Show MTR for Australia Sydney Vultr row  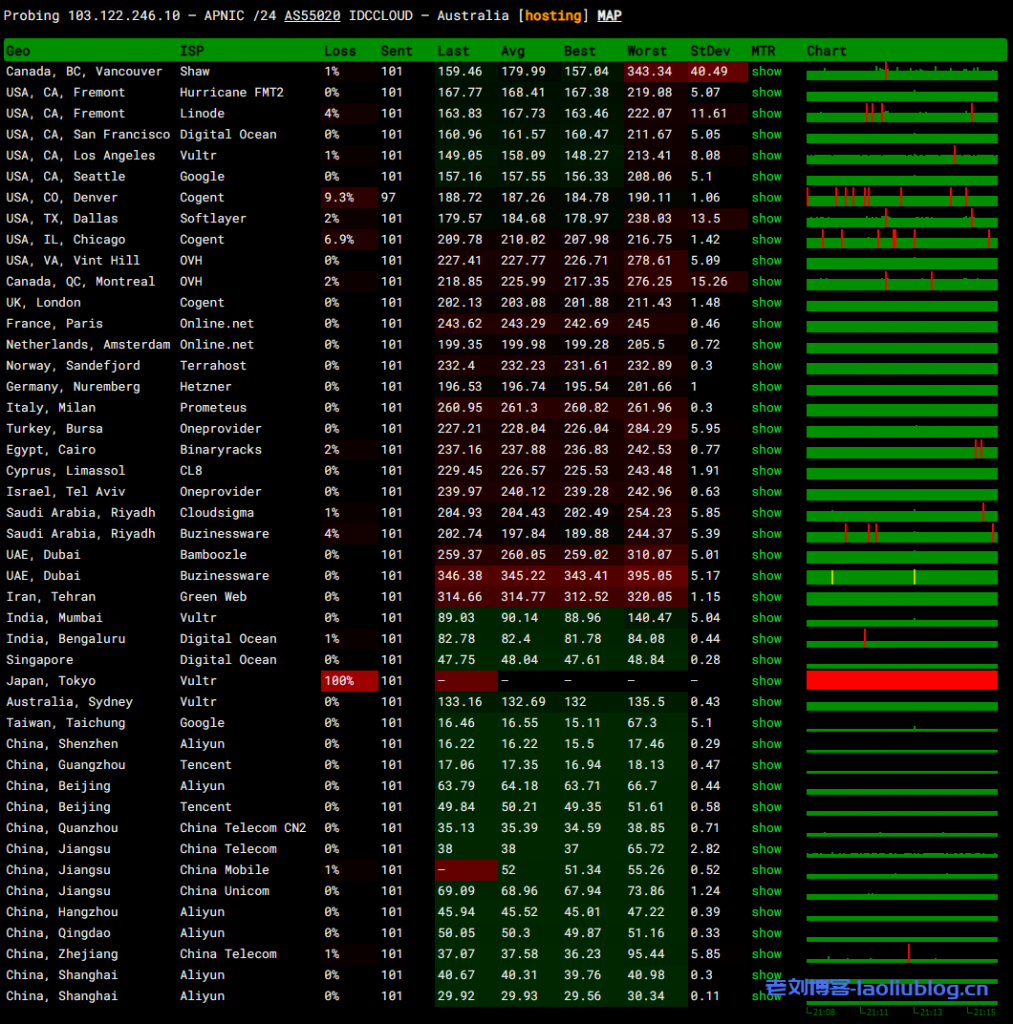pos(766,702)
